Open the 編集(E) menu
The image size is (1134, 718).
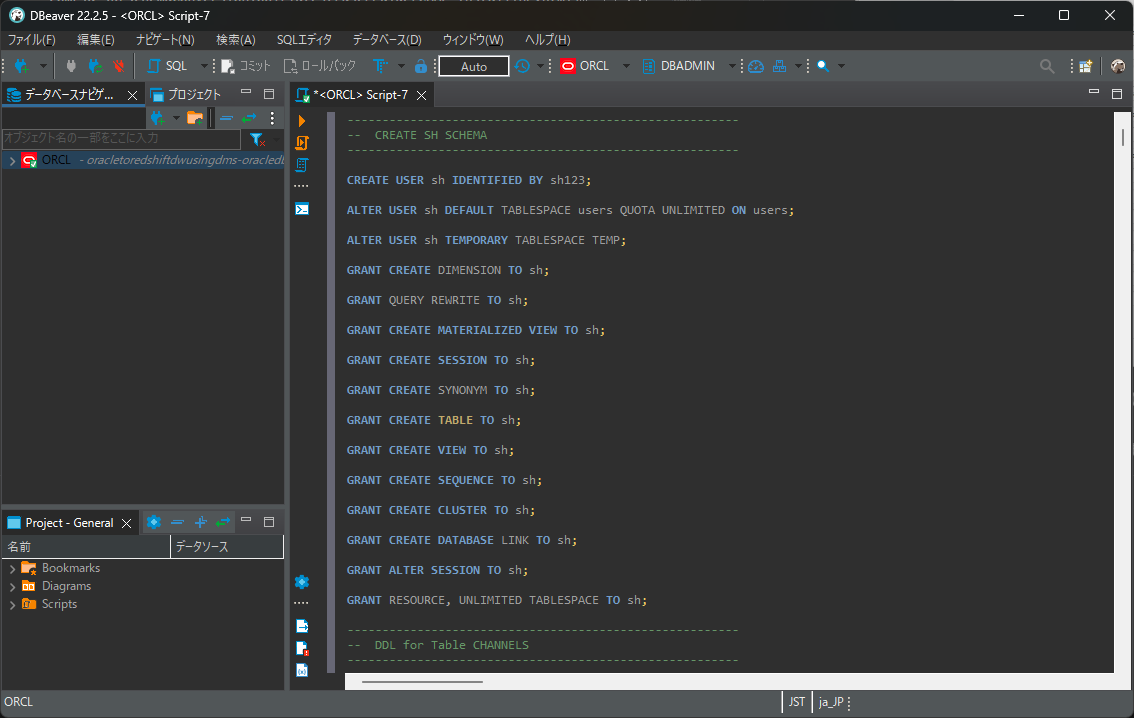95,40
